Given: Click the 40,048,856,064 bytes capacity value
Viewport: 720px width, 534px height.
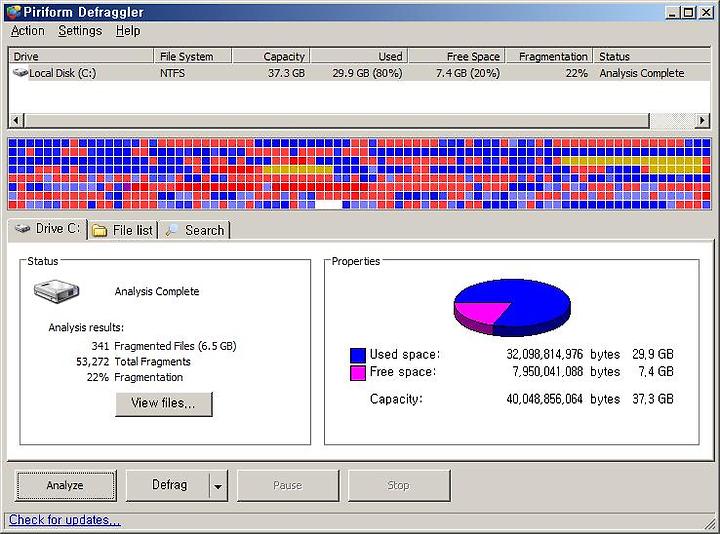Looking at the screenshot, I should (x=563, y=399).
